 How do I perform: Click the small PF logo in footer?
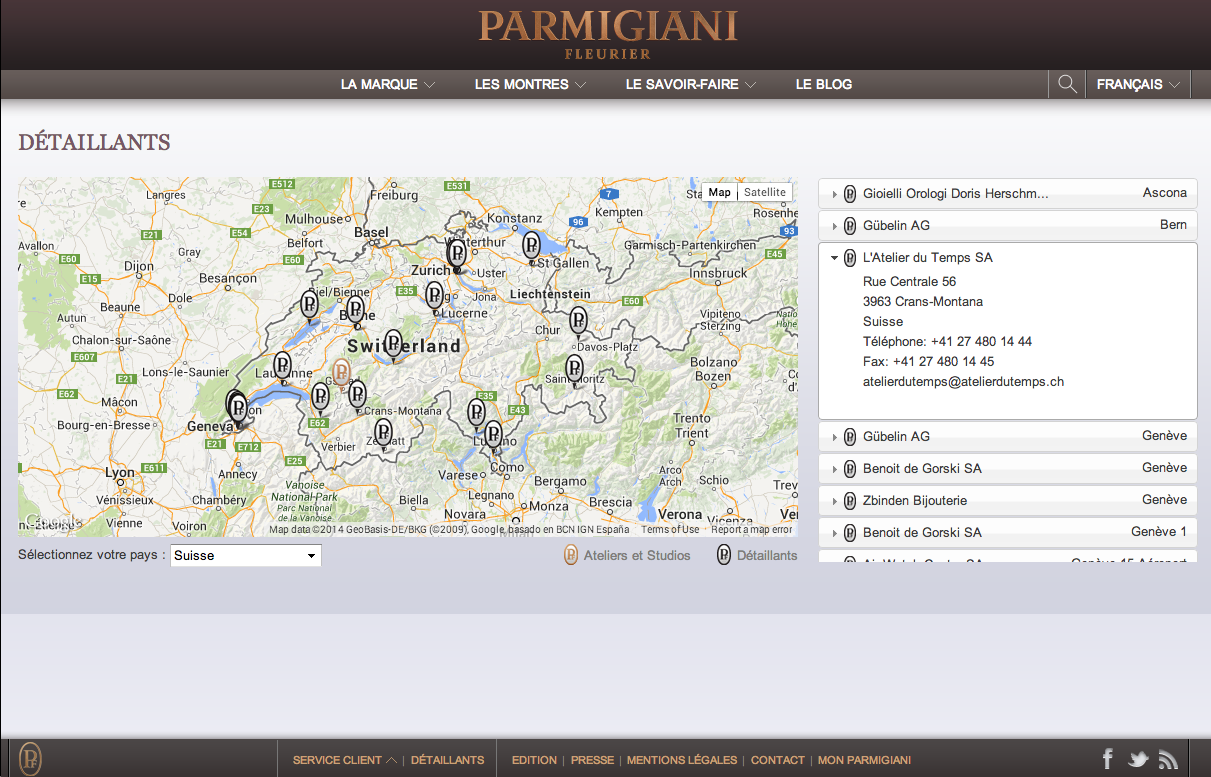coord(30,759)
